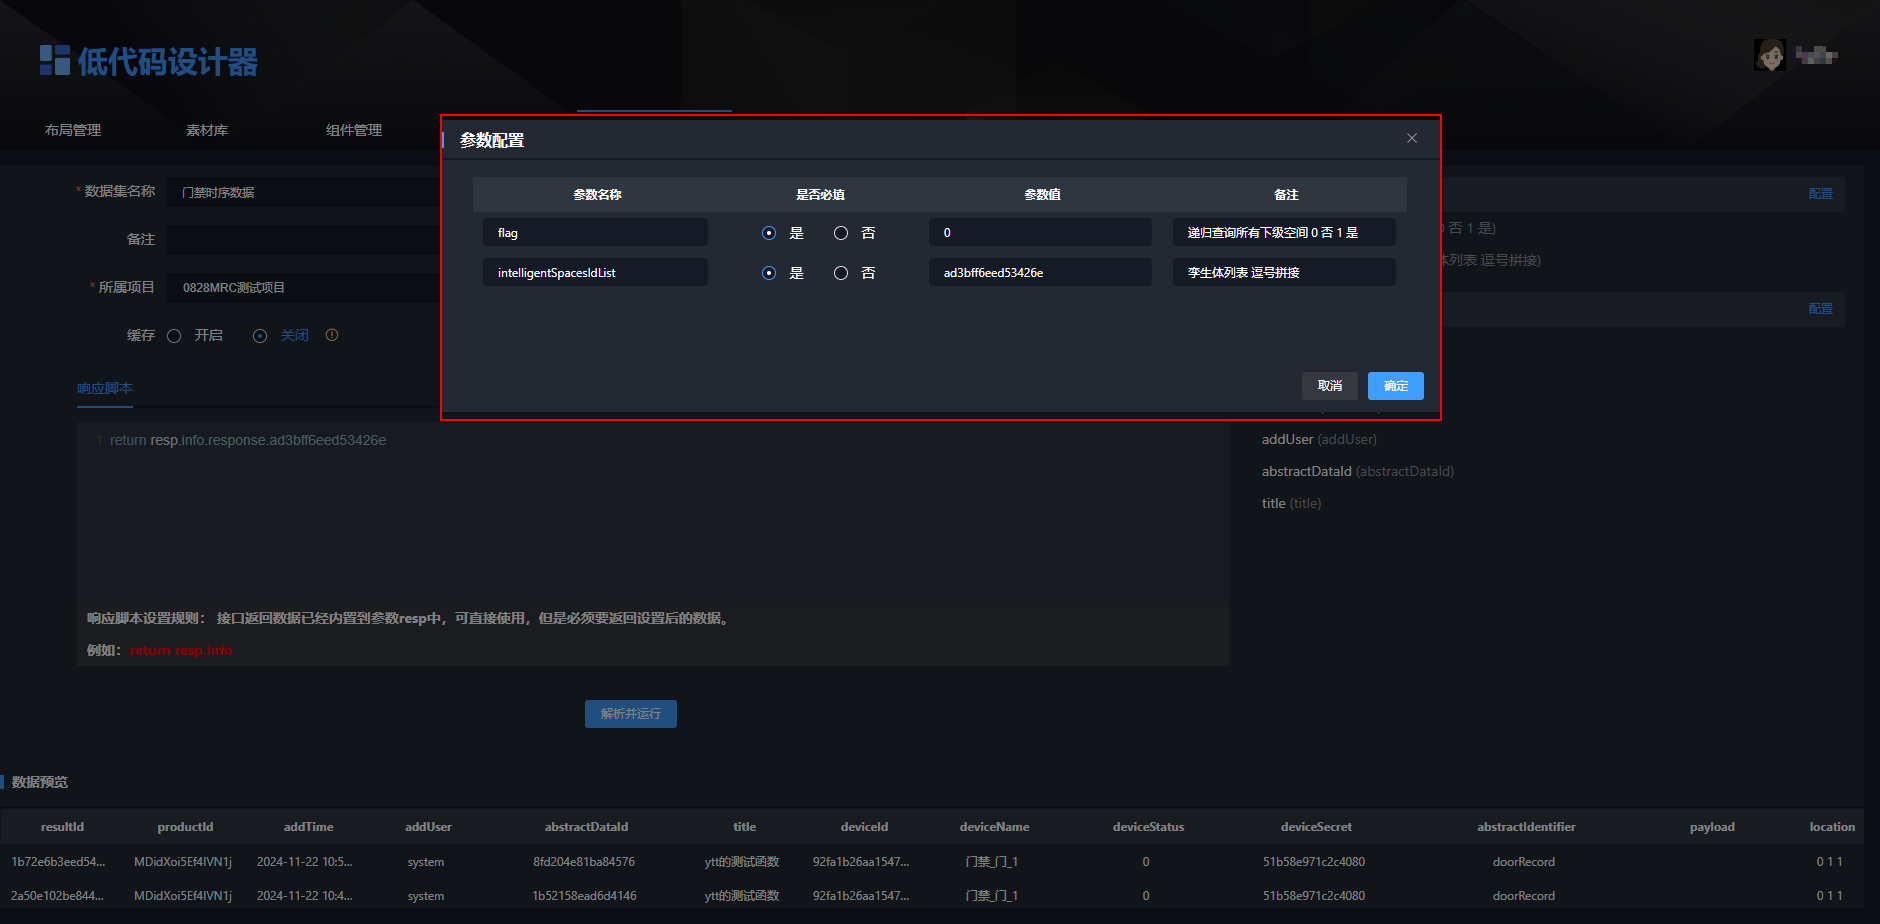Close the 参数配置 dialog
The image size is (1880, 924).
pyautogui.click(x=1412, y=138)
